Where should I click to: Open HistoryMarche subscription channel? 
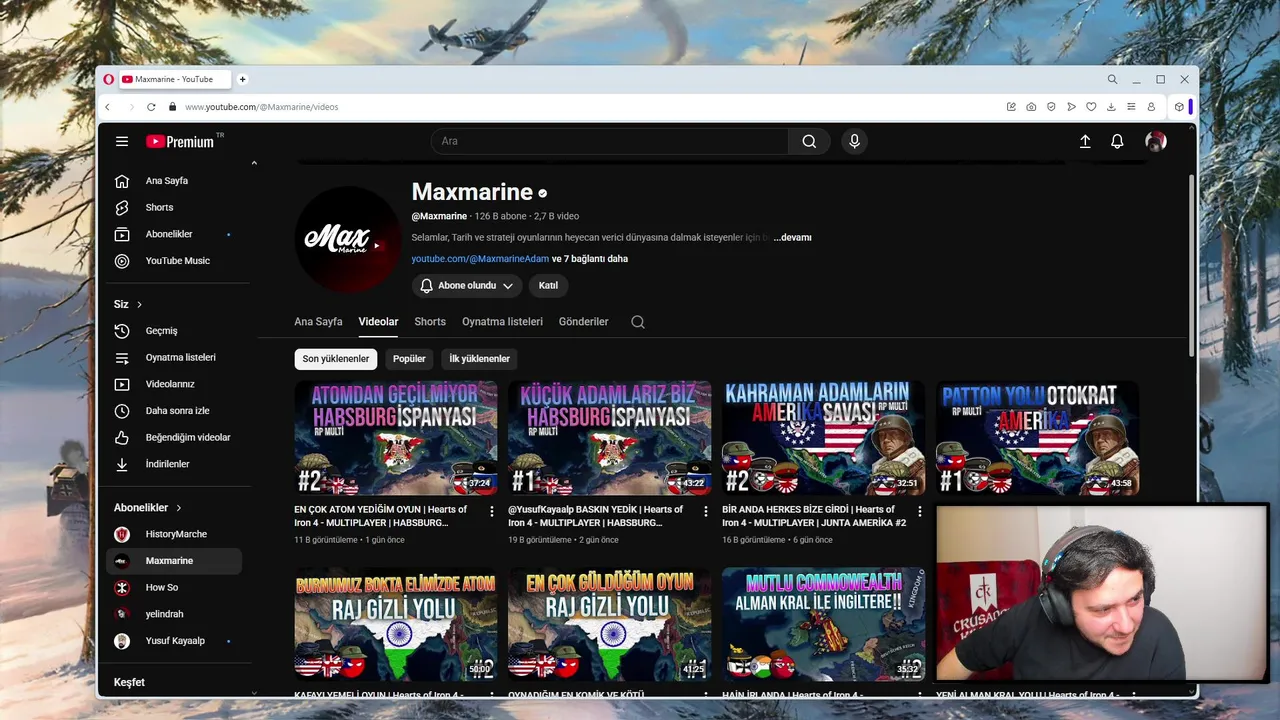tap(174, 534)
